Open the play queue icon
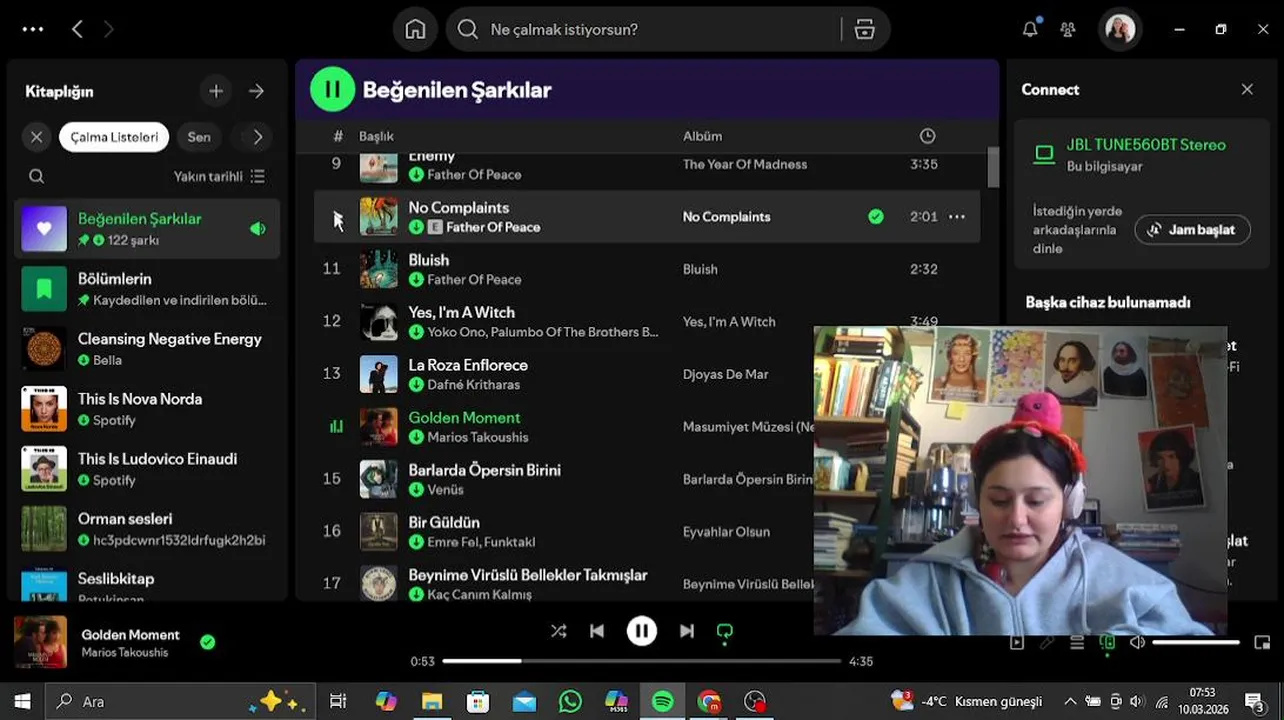The image size is (1284, 720). click(1077, 643)
